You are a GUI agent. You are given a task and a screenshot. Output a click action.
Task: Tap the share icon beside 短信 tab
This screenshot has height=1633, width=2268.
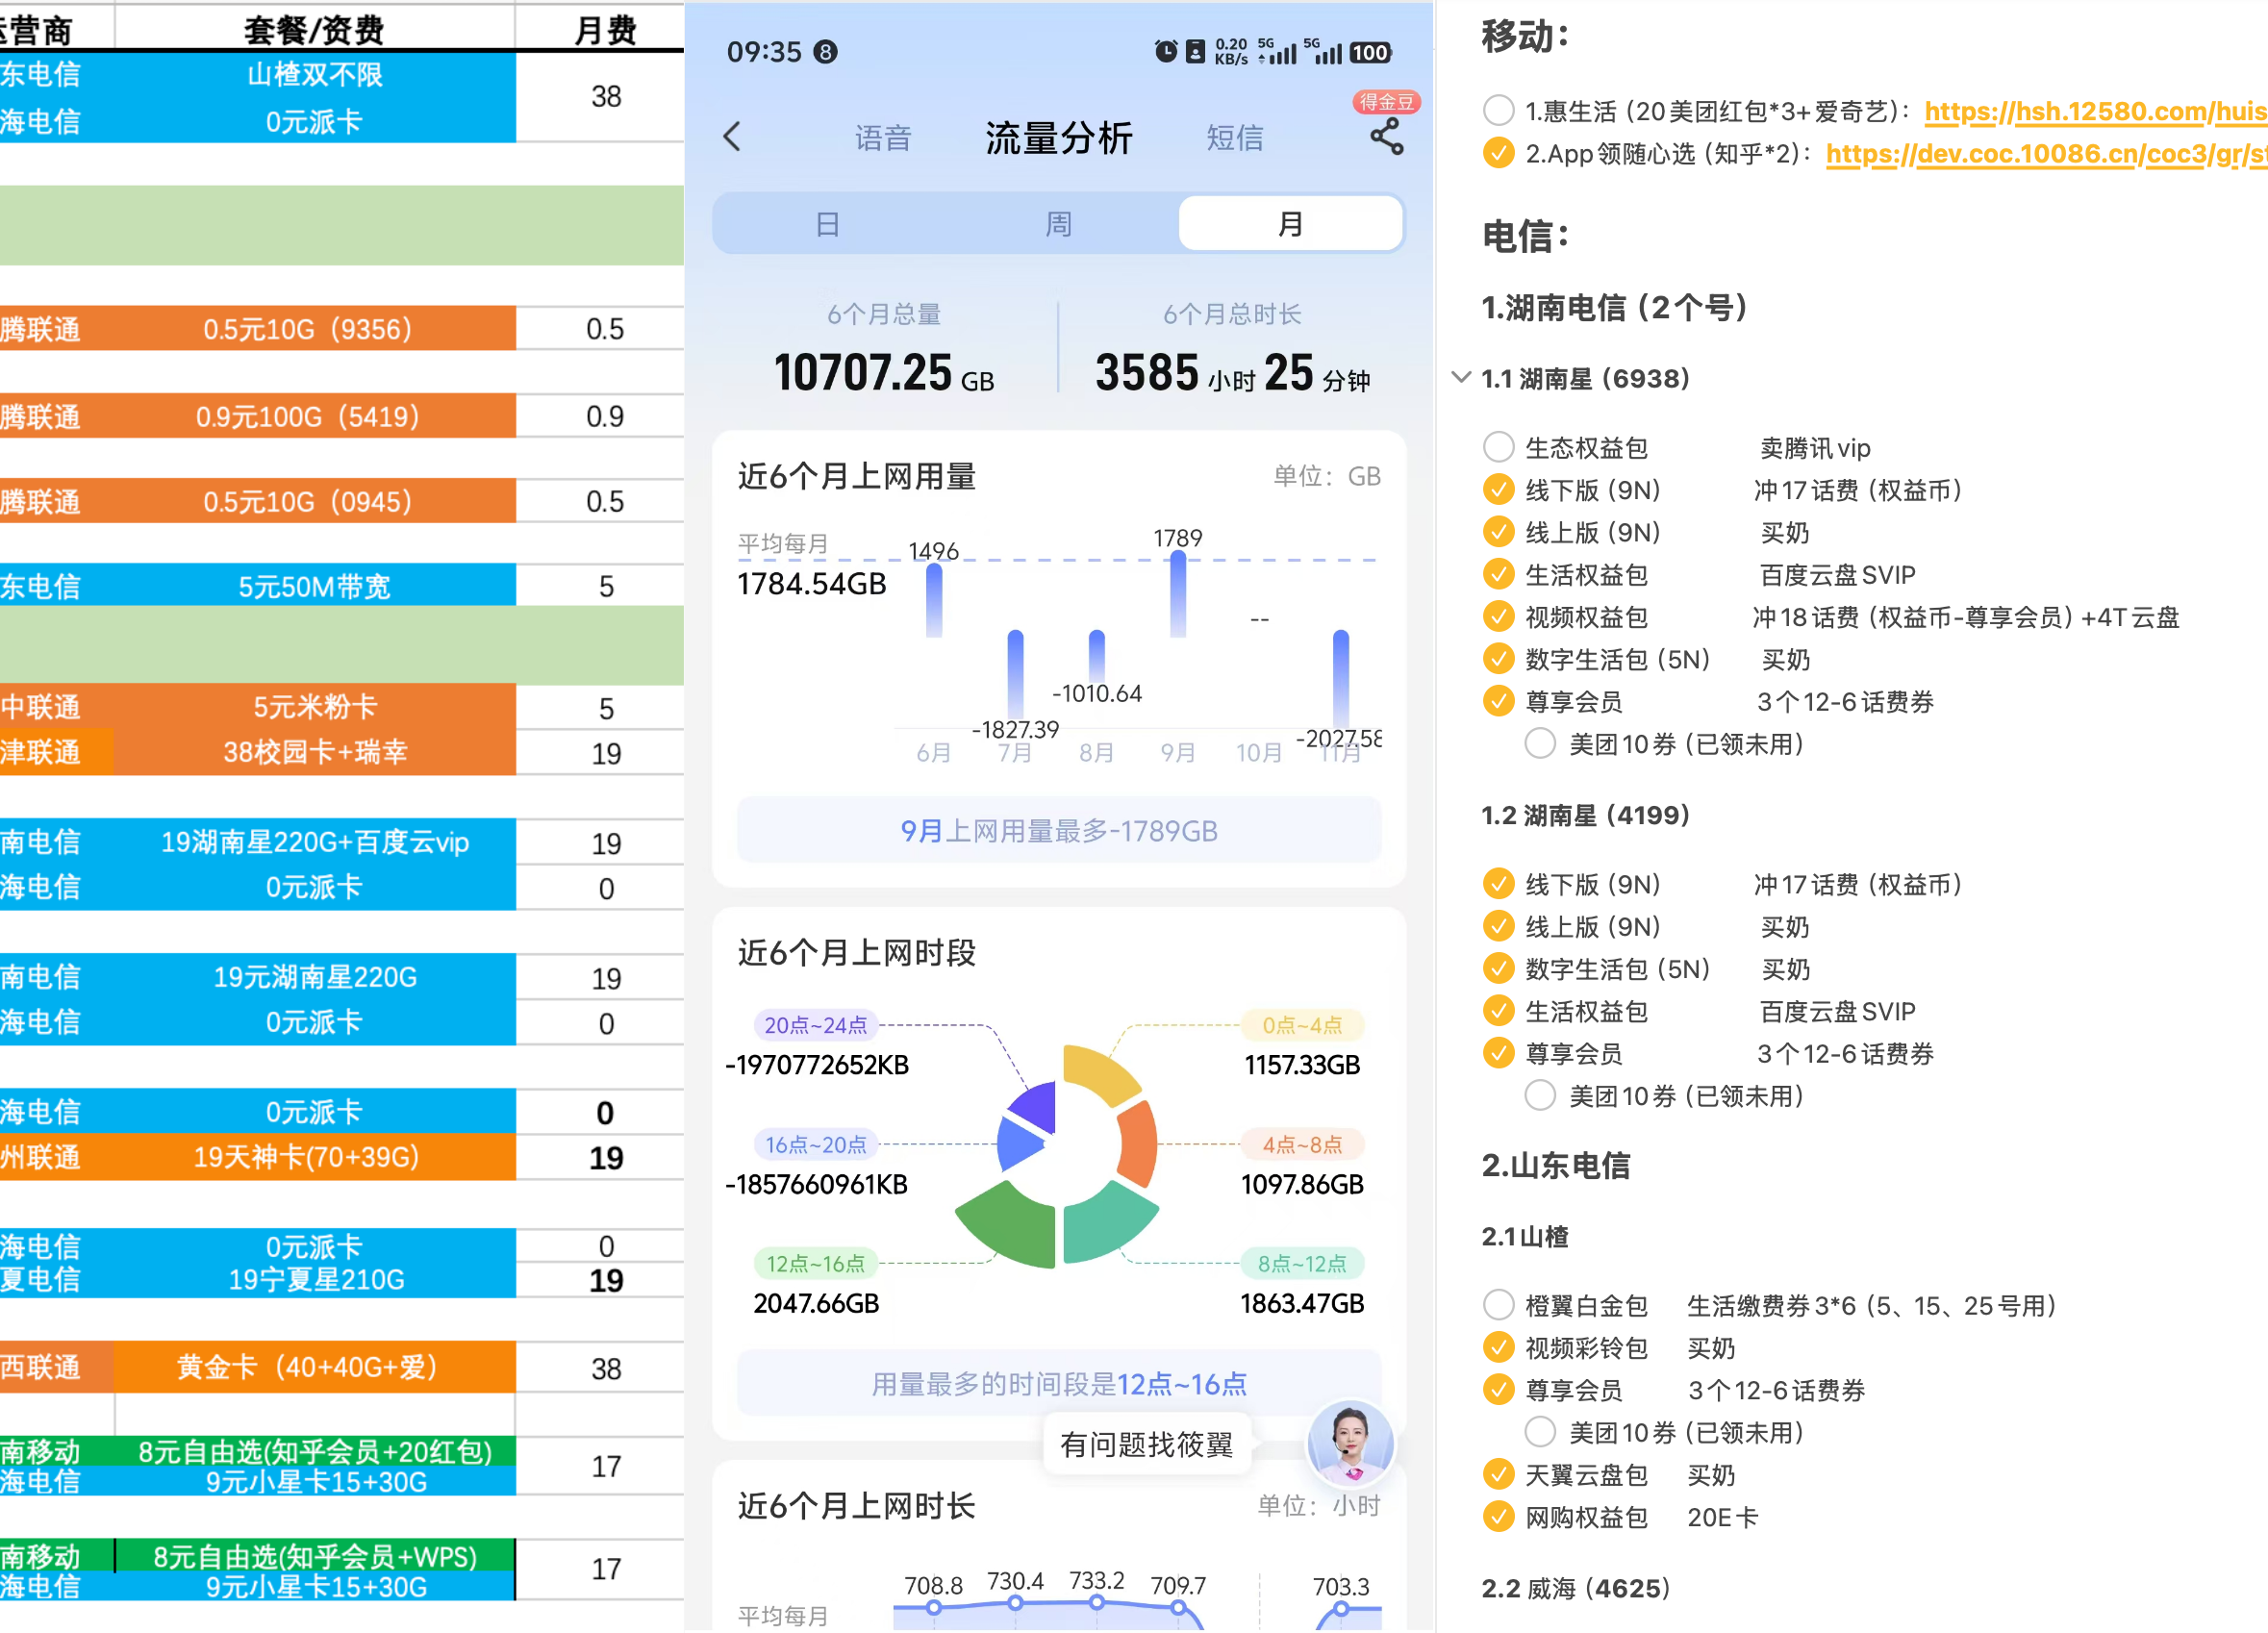tap(1387, 137)
